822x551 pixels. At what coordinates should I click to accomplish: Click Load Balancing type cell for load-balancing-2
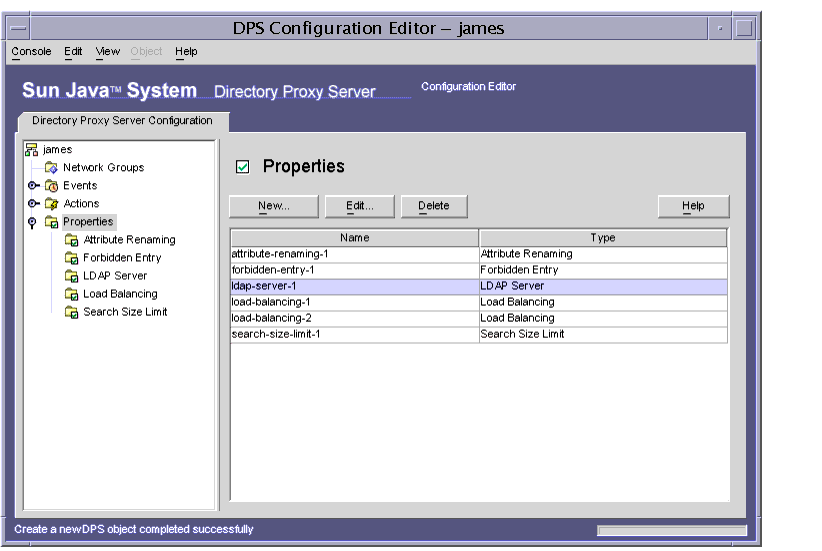pyautogui.click(x=603, y=318)
